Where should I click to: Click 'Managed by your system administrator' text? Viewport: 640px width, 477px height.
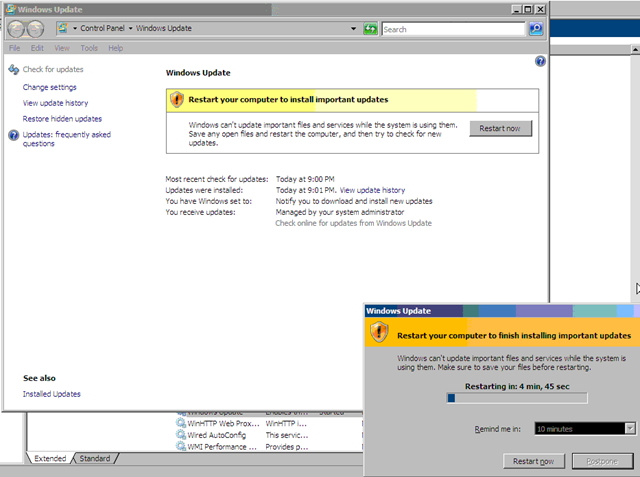coord(340,212)
